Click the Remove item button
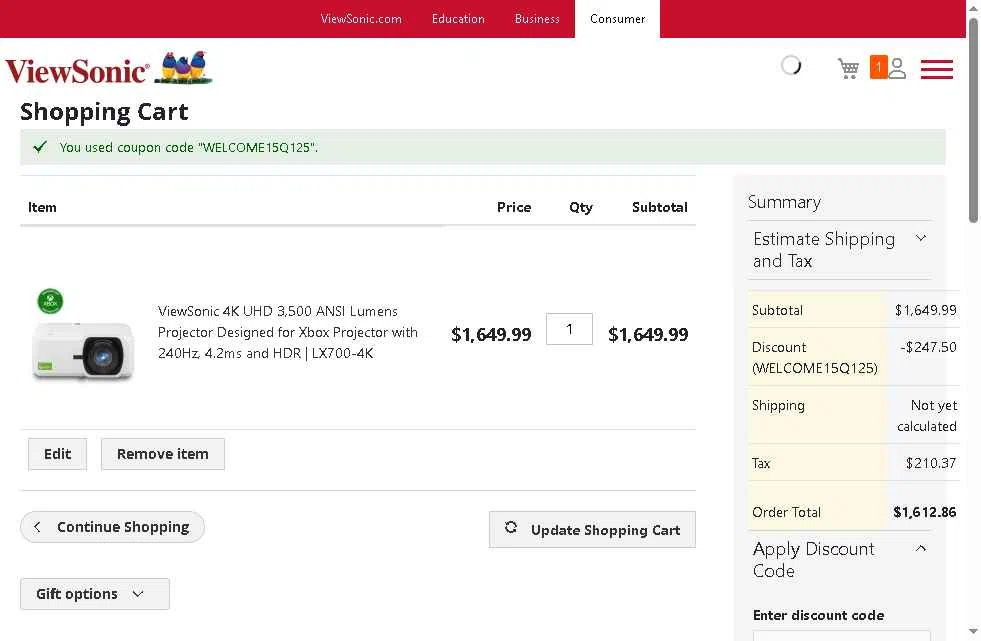 click(x=163, y=454)
